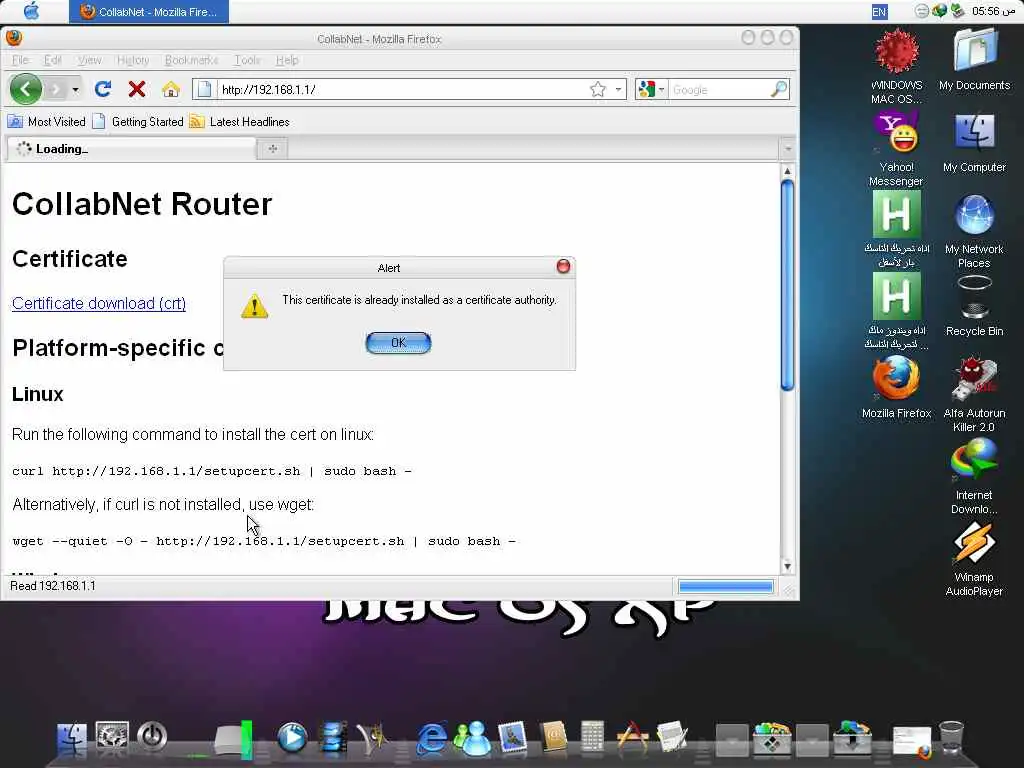Open the Latest Headlines feed bookmark
1024x768 pixels.
(x=239, y=121)
